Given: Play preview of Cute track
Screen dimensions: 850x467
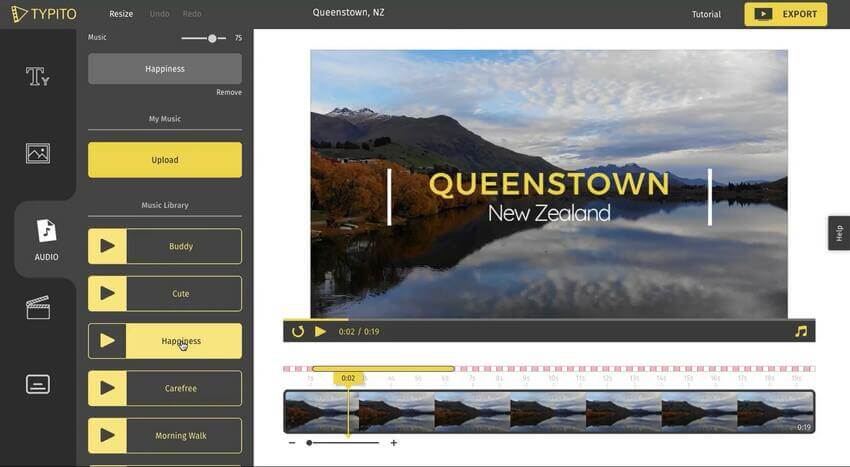Looking at the screenshot, I should click(x=107, y=293).
